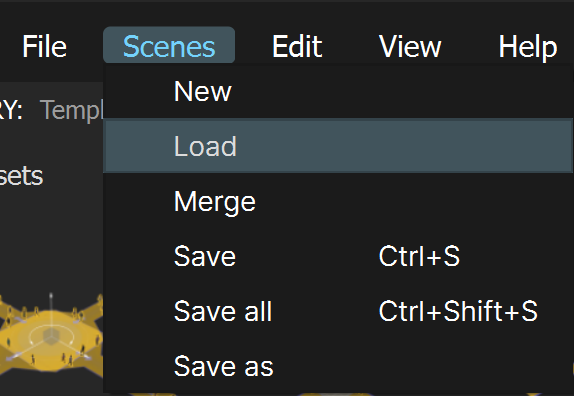Open the Help menu
Image resolution: width=574 pixels, height=396 pixels.
pyautogui.click(x=528, y=46)
